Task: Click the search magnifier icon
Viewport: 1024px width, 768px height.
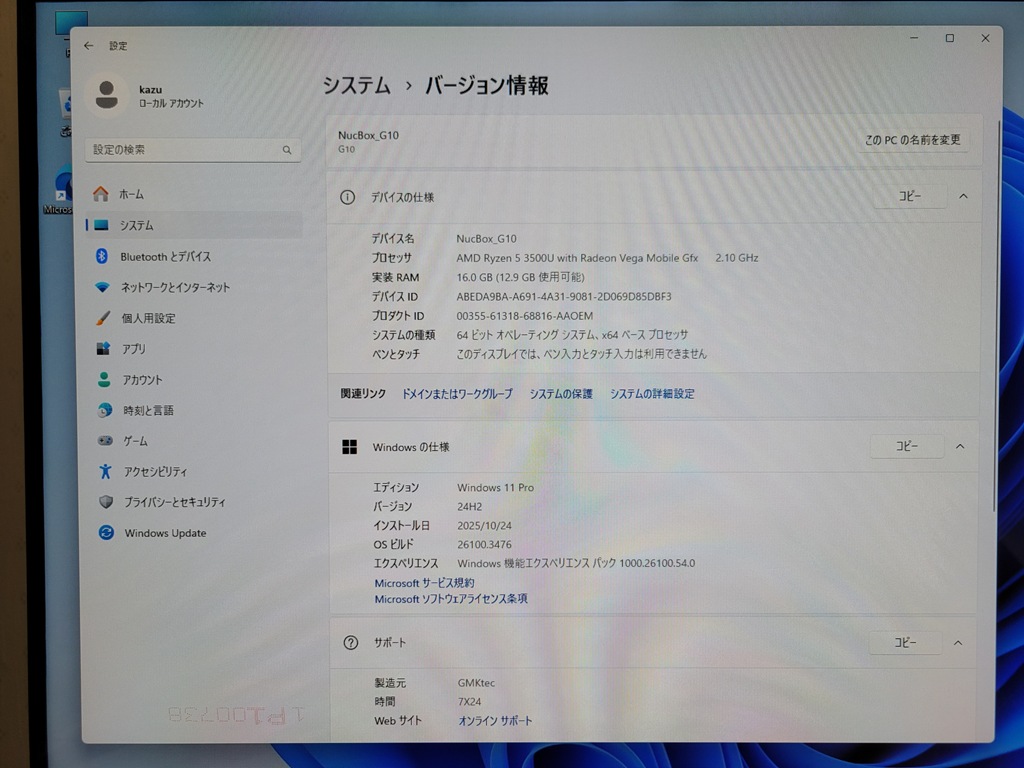Action: [x=286, y=150]
